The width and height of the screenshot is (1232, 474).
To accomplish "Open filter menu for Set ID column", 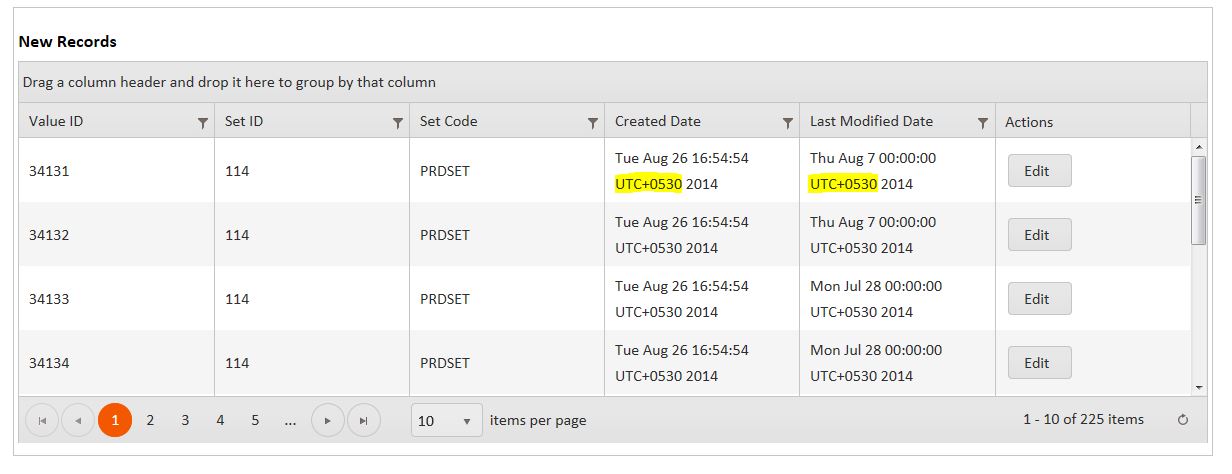I will (398, 123).
